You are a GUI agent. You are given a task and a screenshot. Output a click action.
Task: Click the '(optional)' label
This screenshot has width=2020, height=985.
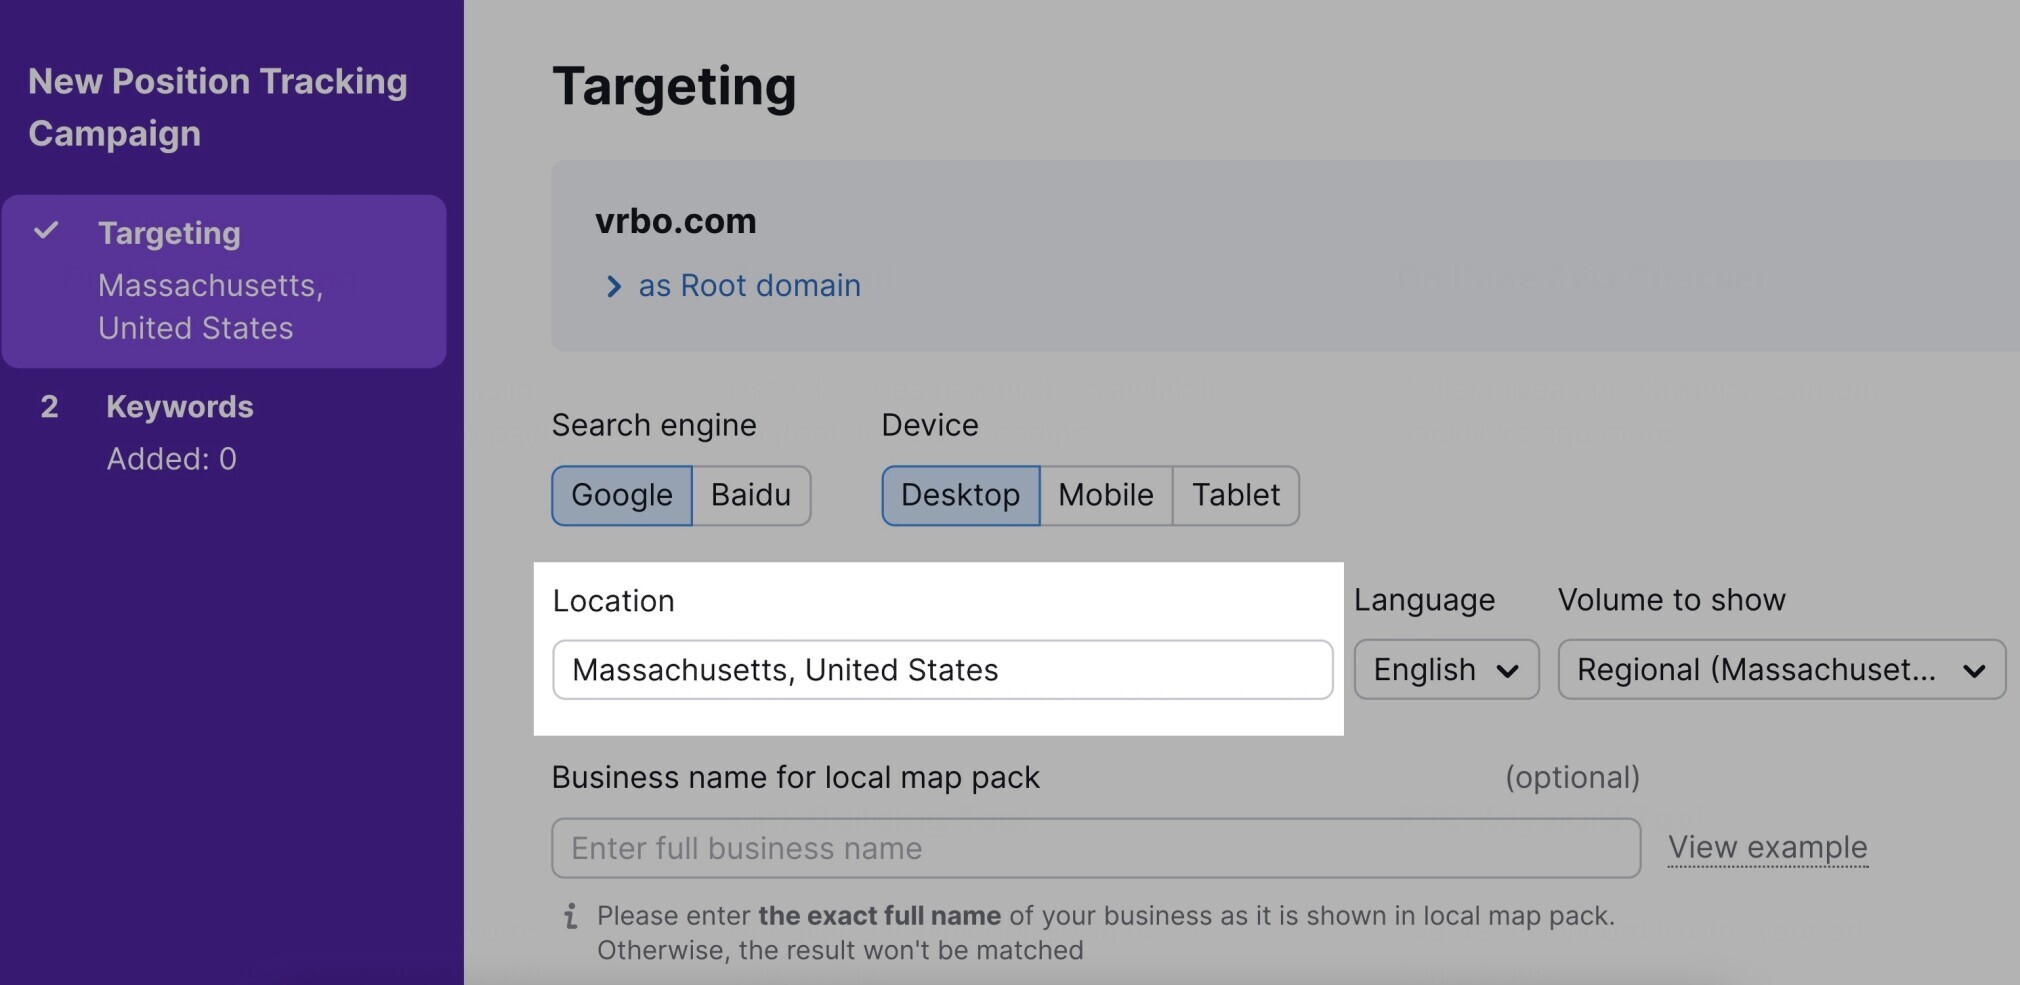pyautogui.click(x=1572, y=777)
